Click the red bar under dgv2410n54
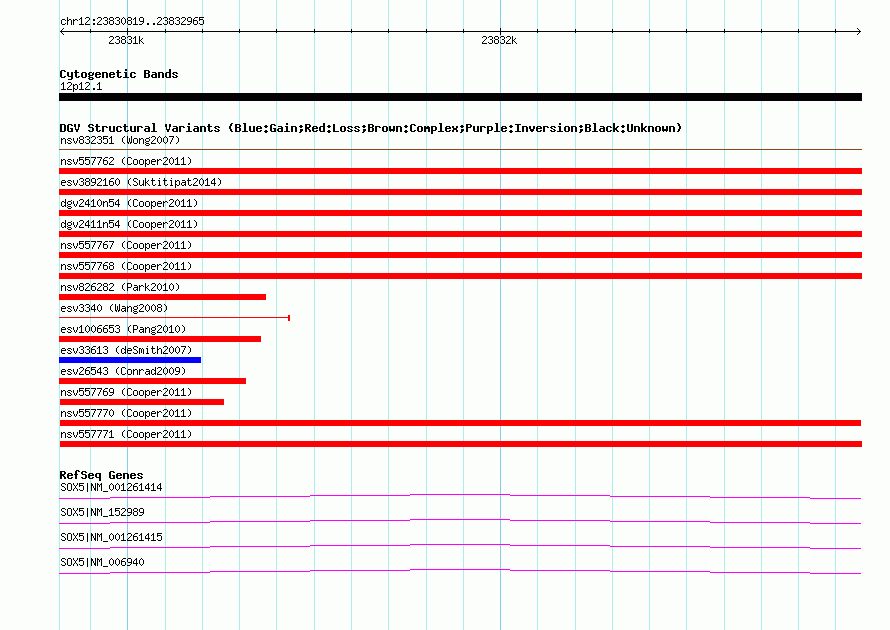The width and height of the screenshot is (890, 630). [x=460, y=213]
